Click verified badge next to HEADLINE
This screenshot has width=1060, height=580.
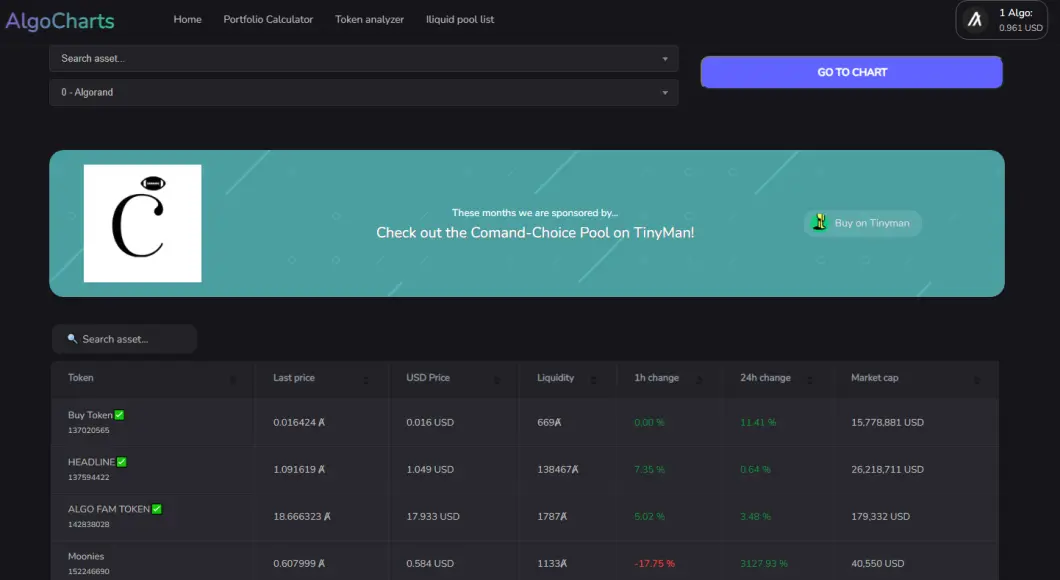click(122, 462)
